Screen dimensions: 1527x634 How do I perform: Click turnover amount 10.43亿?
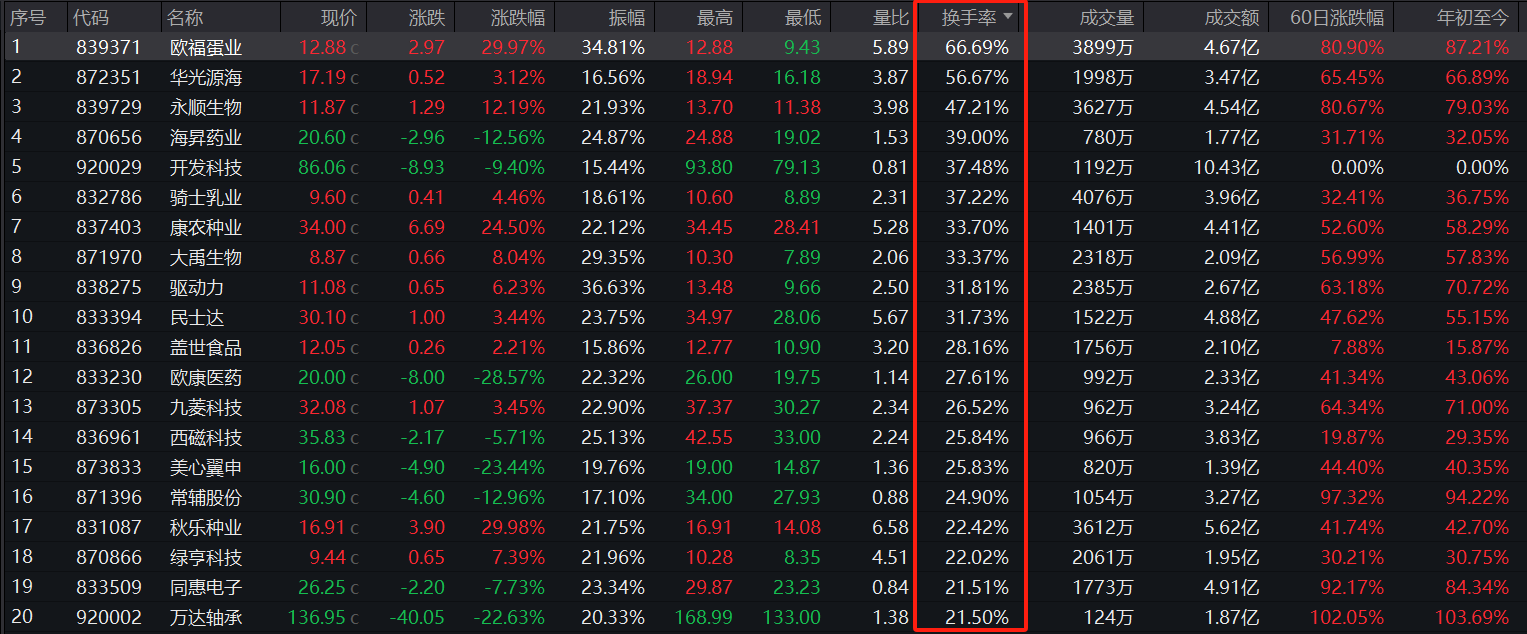pyautogui.click(x=1226, y=167)
